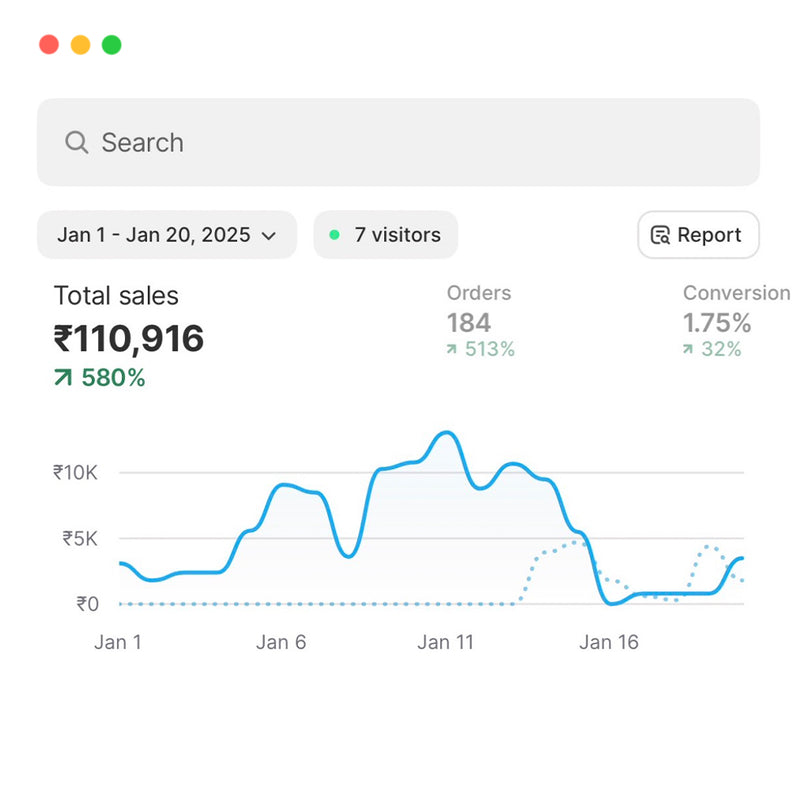Focus the Search input field

[400, 142]
